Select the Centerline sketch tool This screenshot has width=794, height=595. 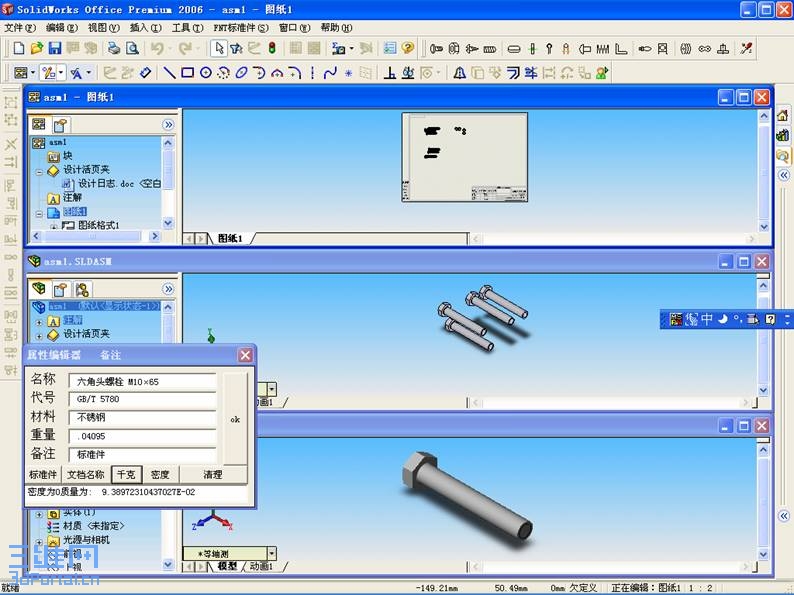[312, 73]
